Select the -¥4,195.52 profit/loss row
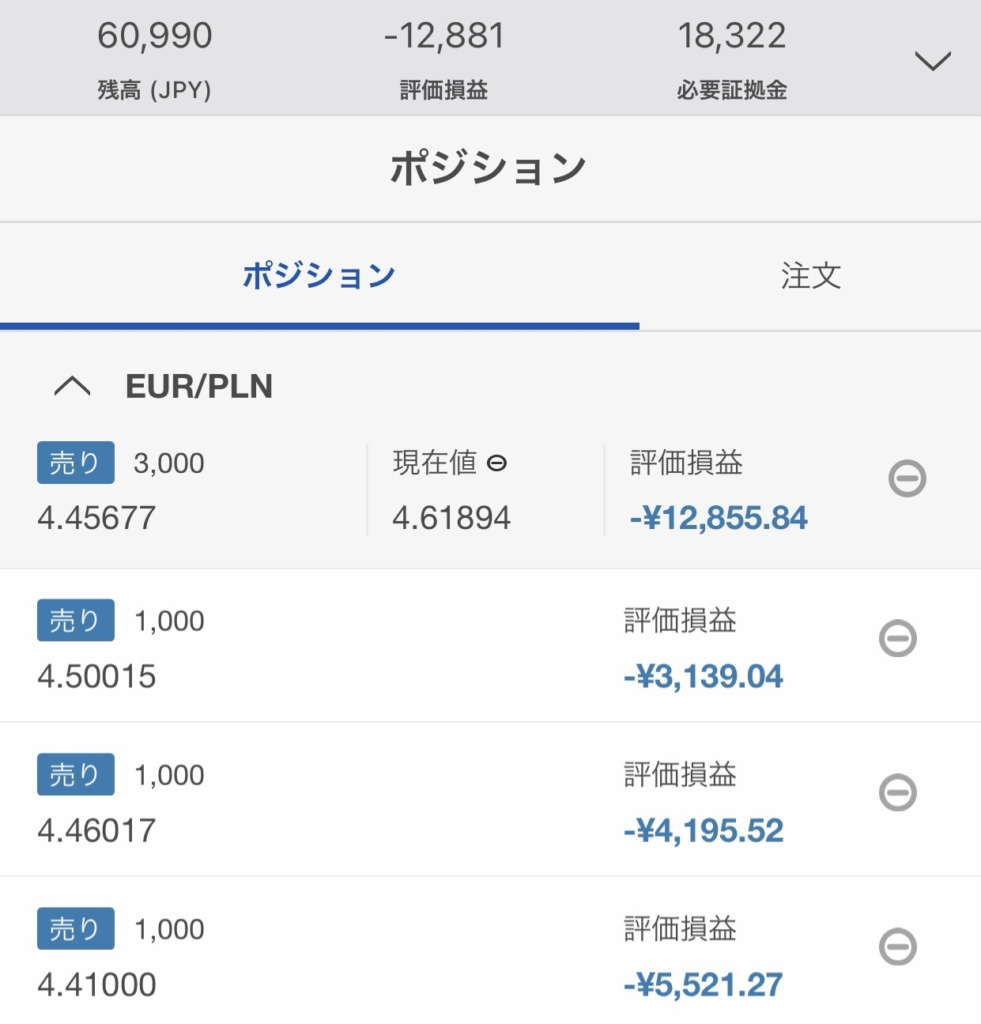This screenshot has width=981, height=1024. [490, 800]
